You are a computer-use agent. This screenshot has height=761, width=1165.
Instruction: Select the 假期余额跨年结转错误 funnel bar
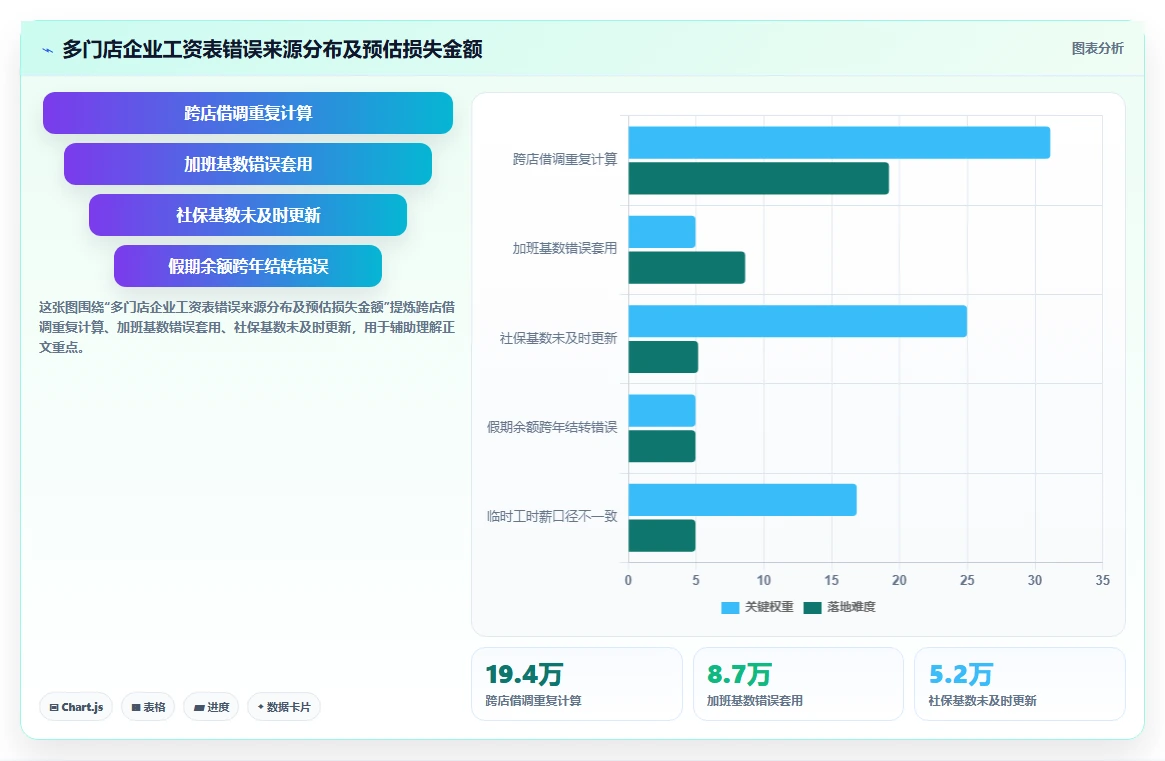(247, 266)
